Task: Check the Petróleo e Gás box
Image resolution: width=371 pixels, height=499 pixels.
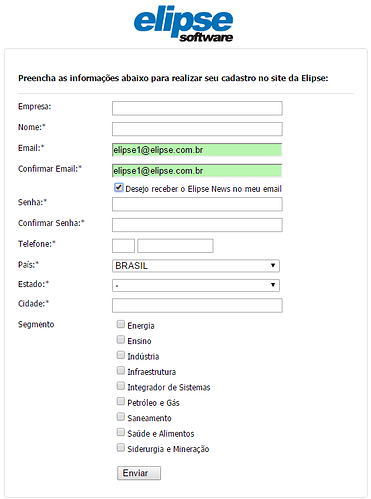Action: coord(121,401)
